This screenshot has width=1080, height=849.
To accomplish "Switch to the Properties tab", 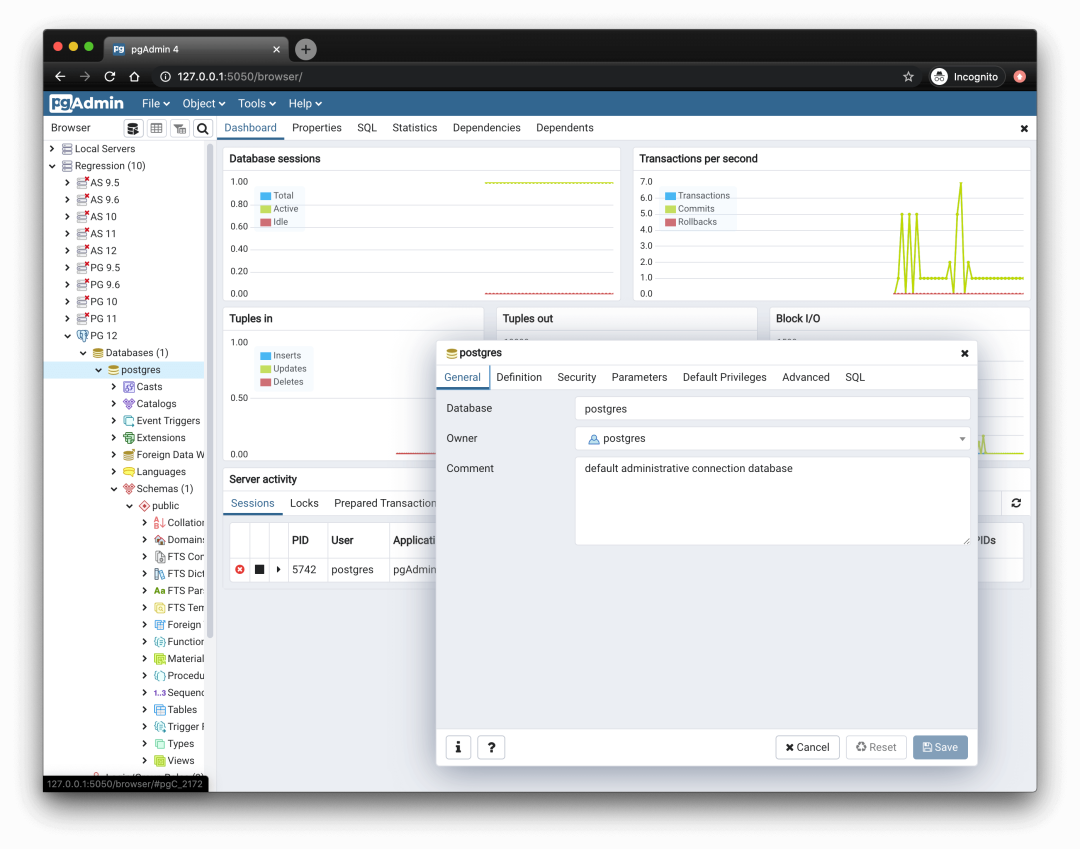I will 317,128.
